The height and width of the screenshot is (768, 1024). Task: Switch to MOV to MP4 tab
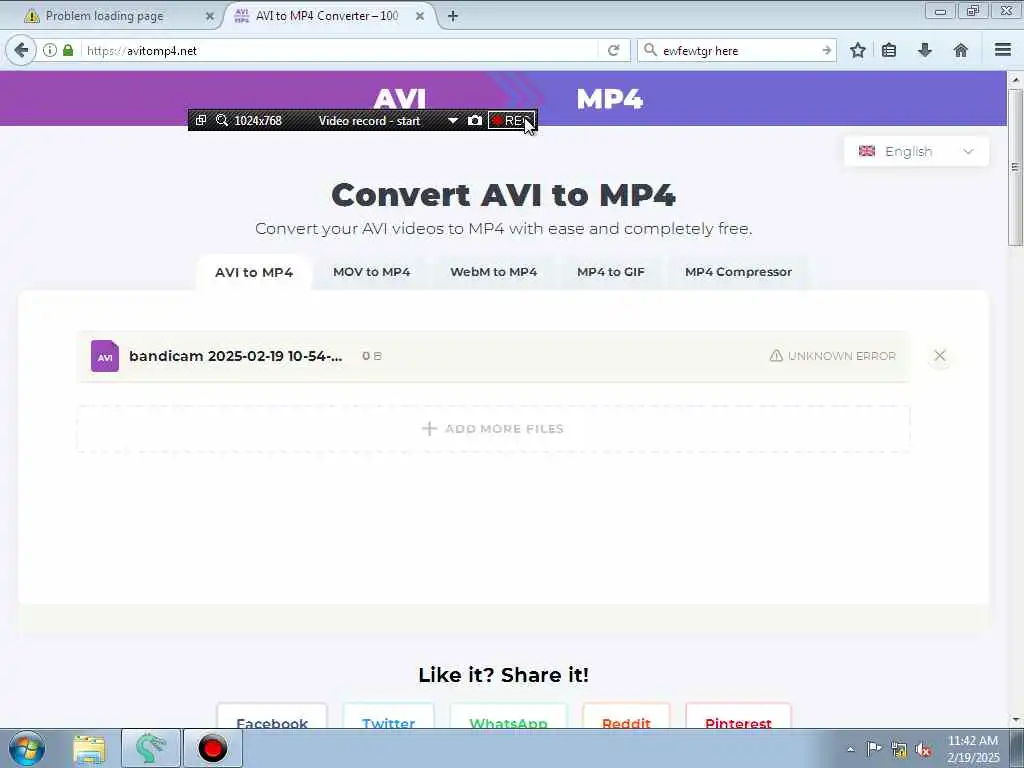click(x=372, y=272)
